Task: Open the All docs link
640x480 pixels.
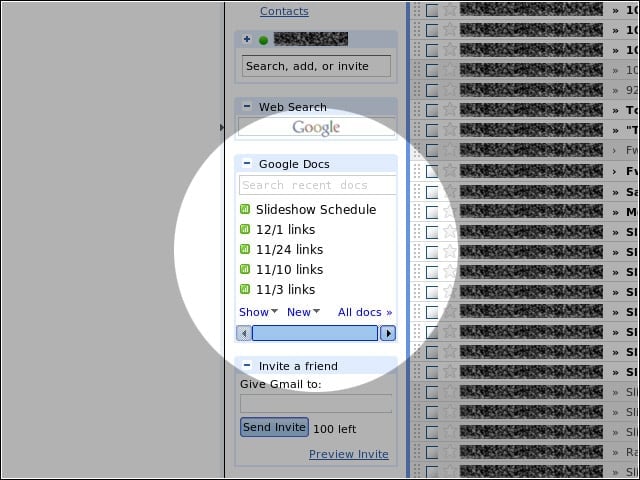Action: coord(365,312)
